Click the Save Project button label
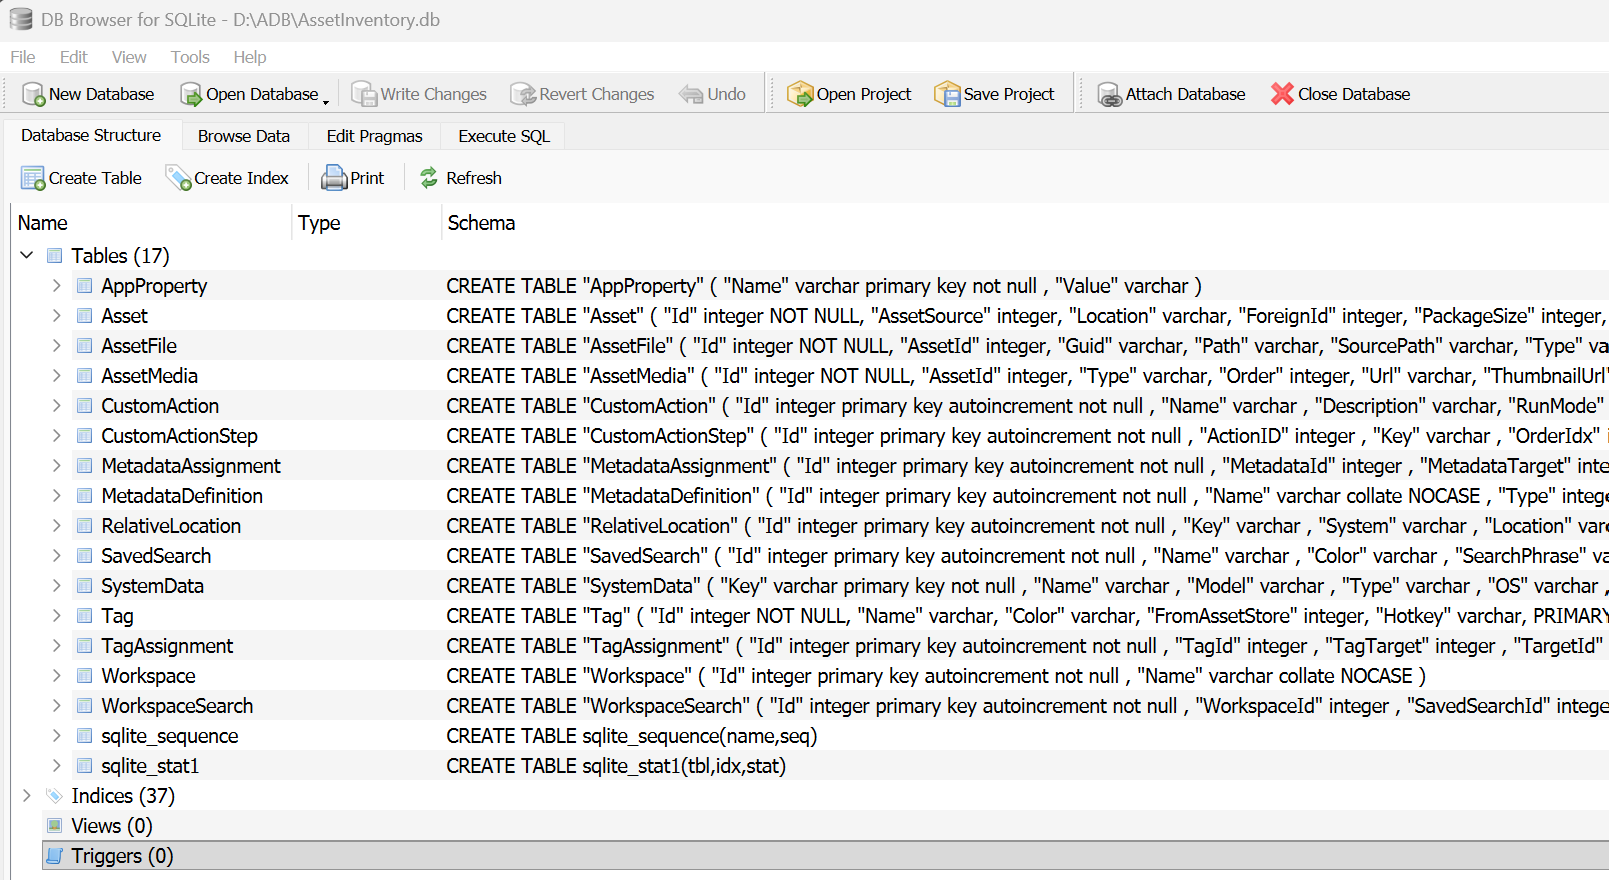Image resolution: width=1609 pixels, height=880 pixels. [1009, 94]
